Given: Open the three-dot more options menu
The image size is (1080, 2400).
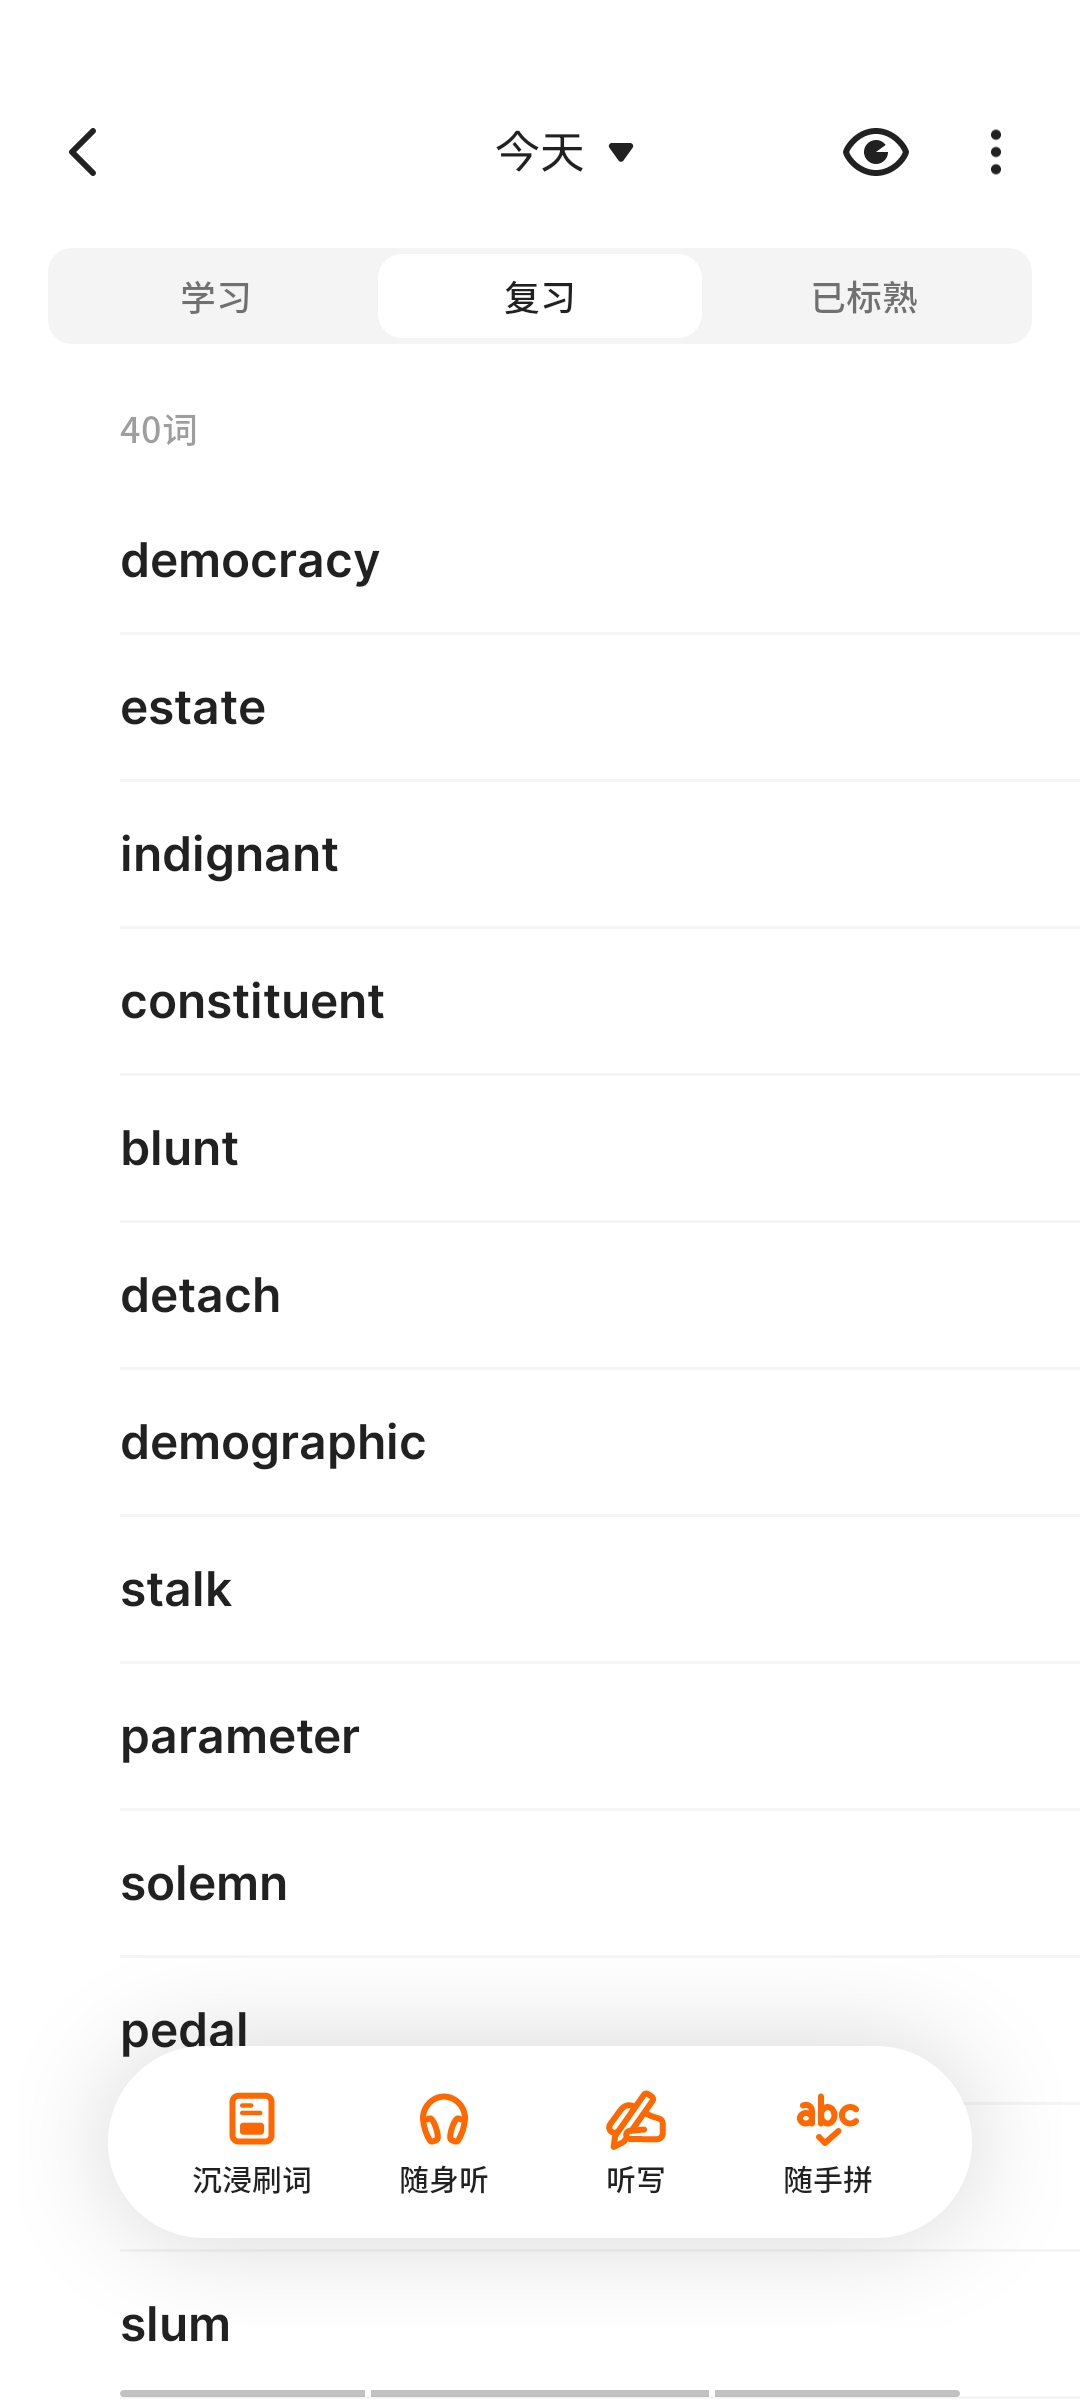Looking at the screenshot, I should [x=995, y=152].
